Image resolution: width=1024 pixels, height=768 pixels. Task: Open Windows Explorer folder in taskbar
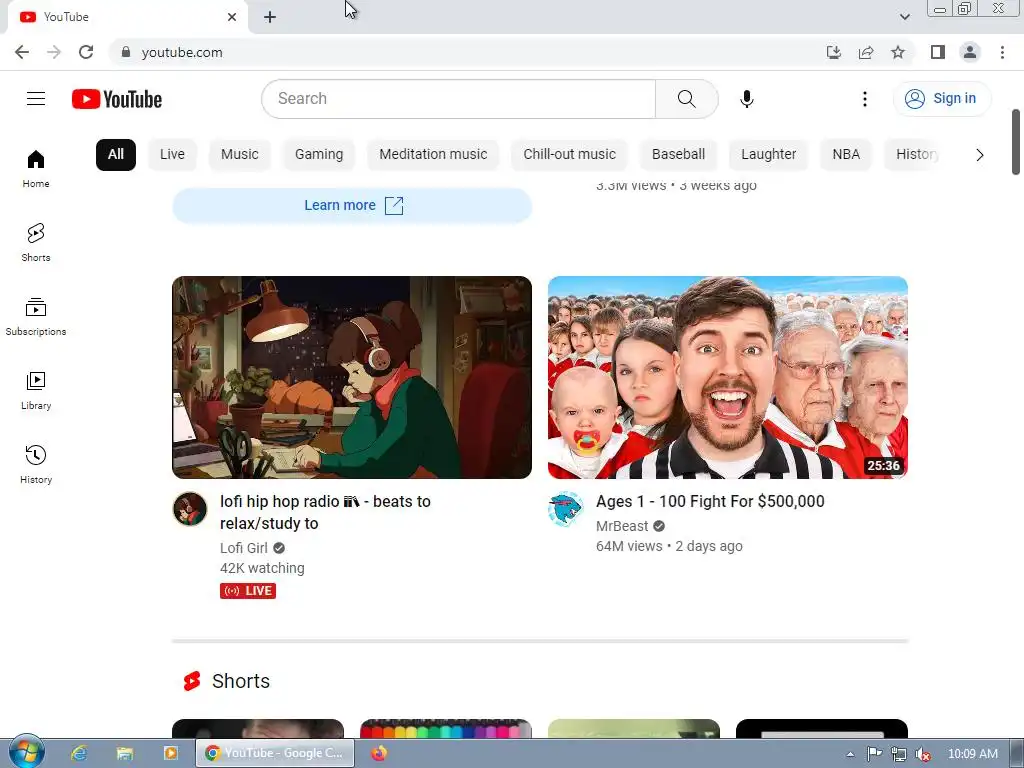point(125,753)
